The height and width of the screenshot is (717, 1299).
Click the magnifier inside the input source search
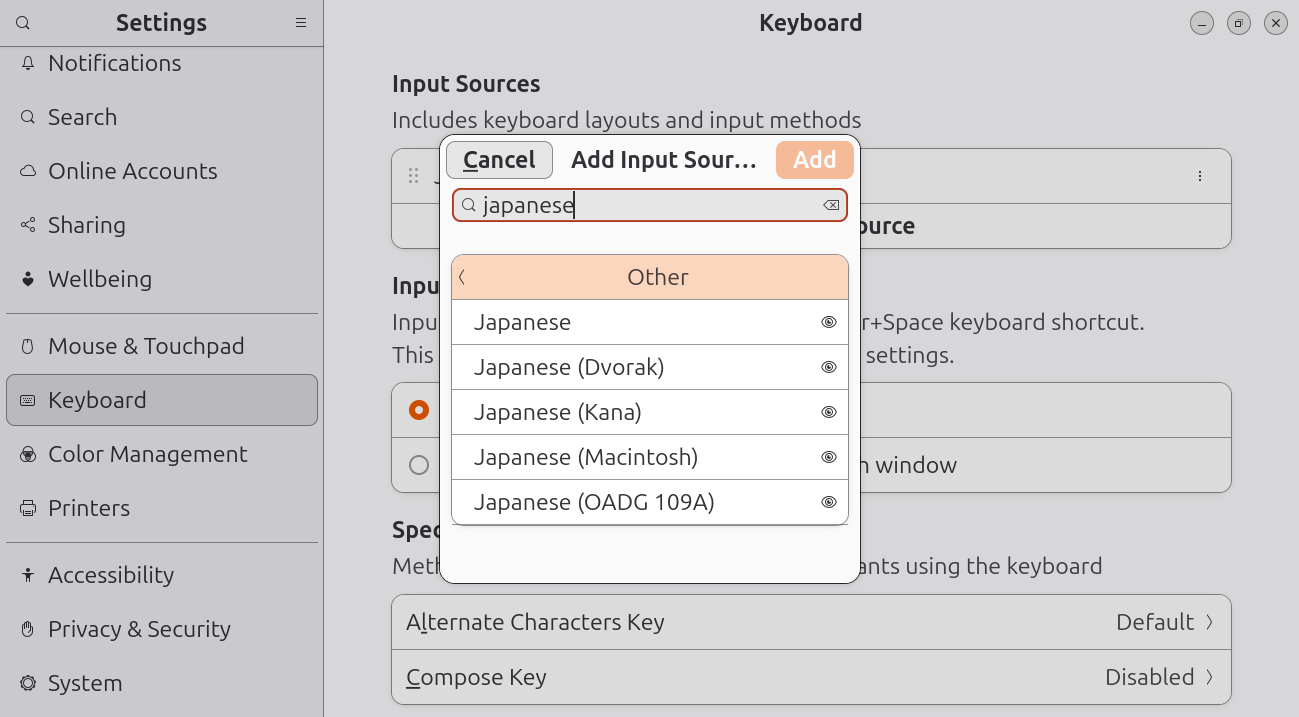click(468, 205)
